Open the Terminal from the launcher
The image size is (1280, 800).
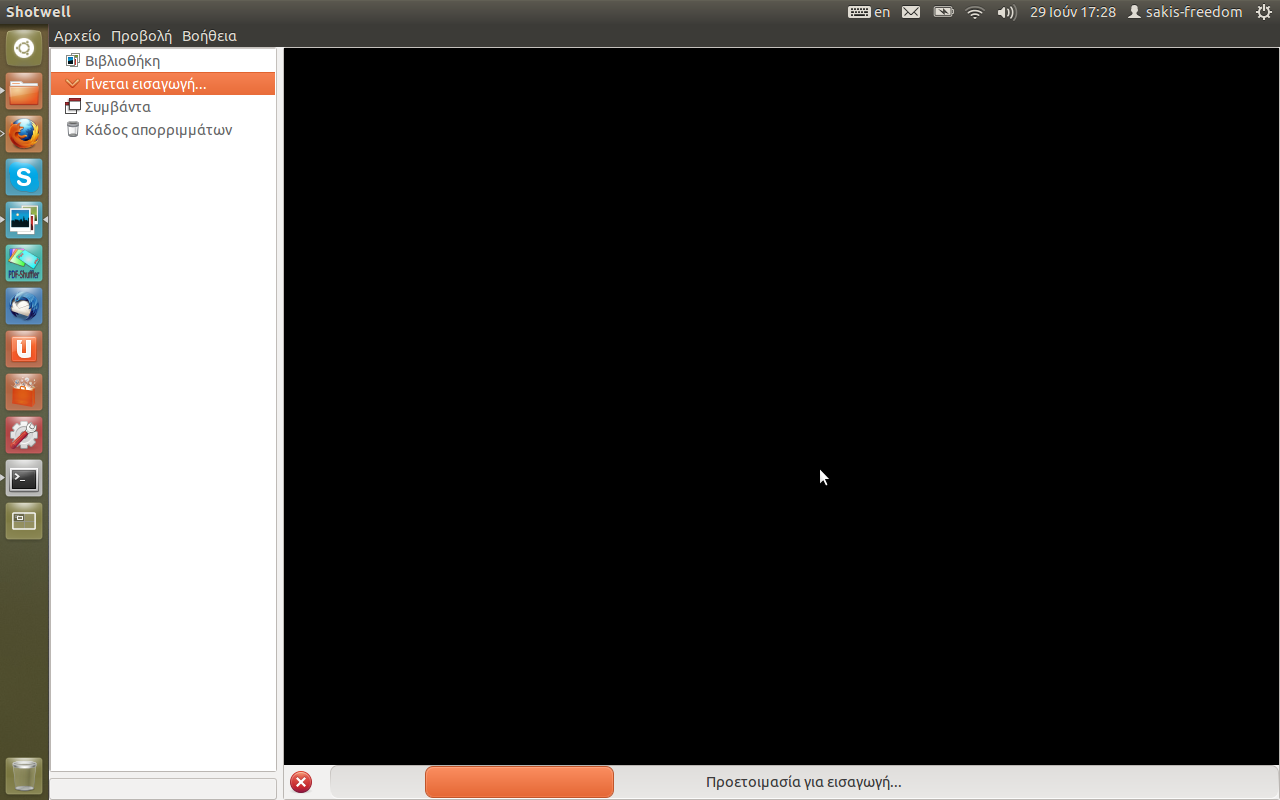coord(24,478)
